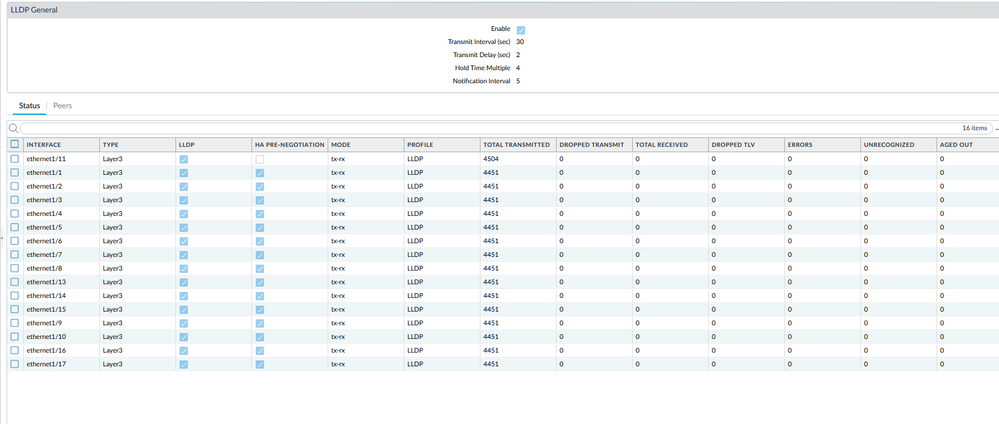
Task: Click the LLDP General panel header
Action: point(33,9)
